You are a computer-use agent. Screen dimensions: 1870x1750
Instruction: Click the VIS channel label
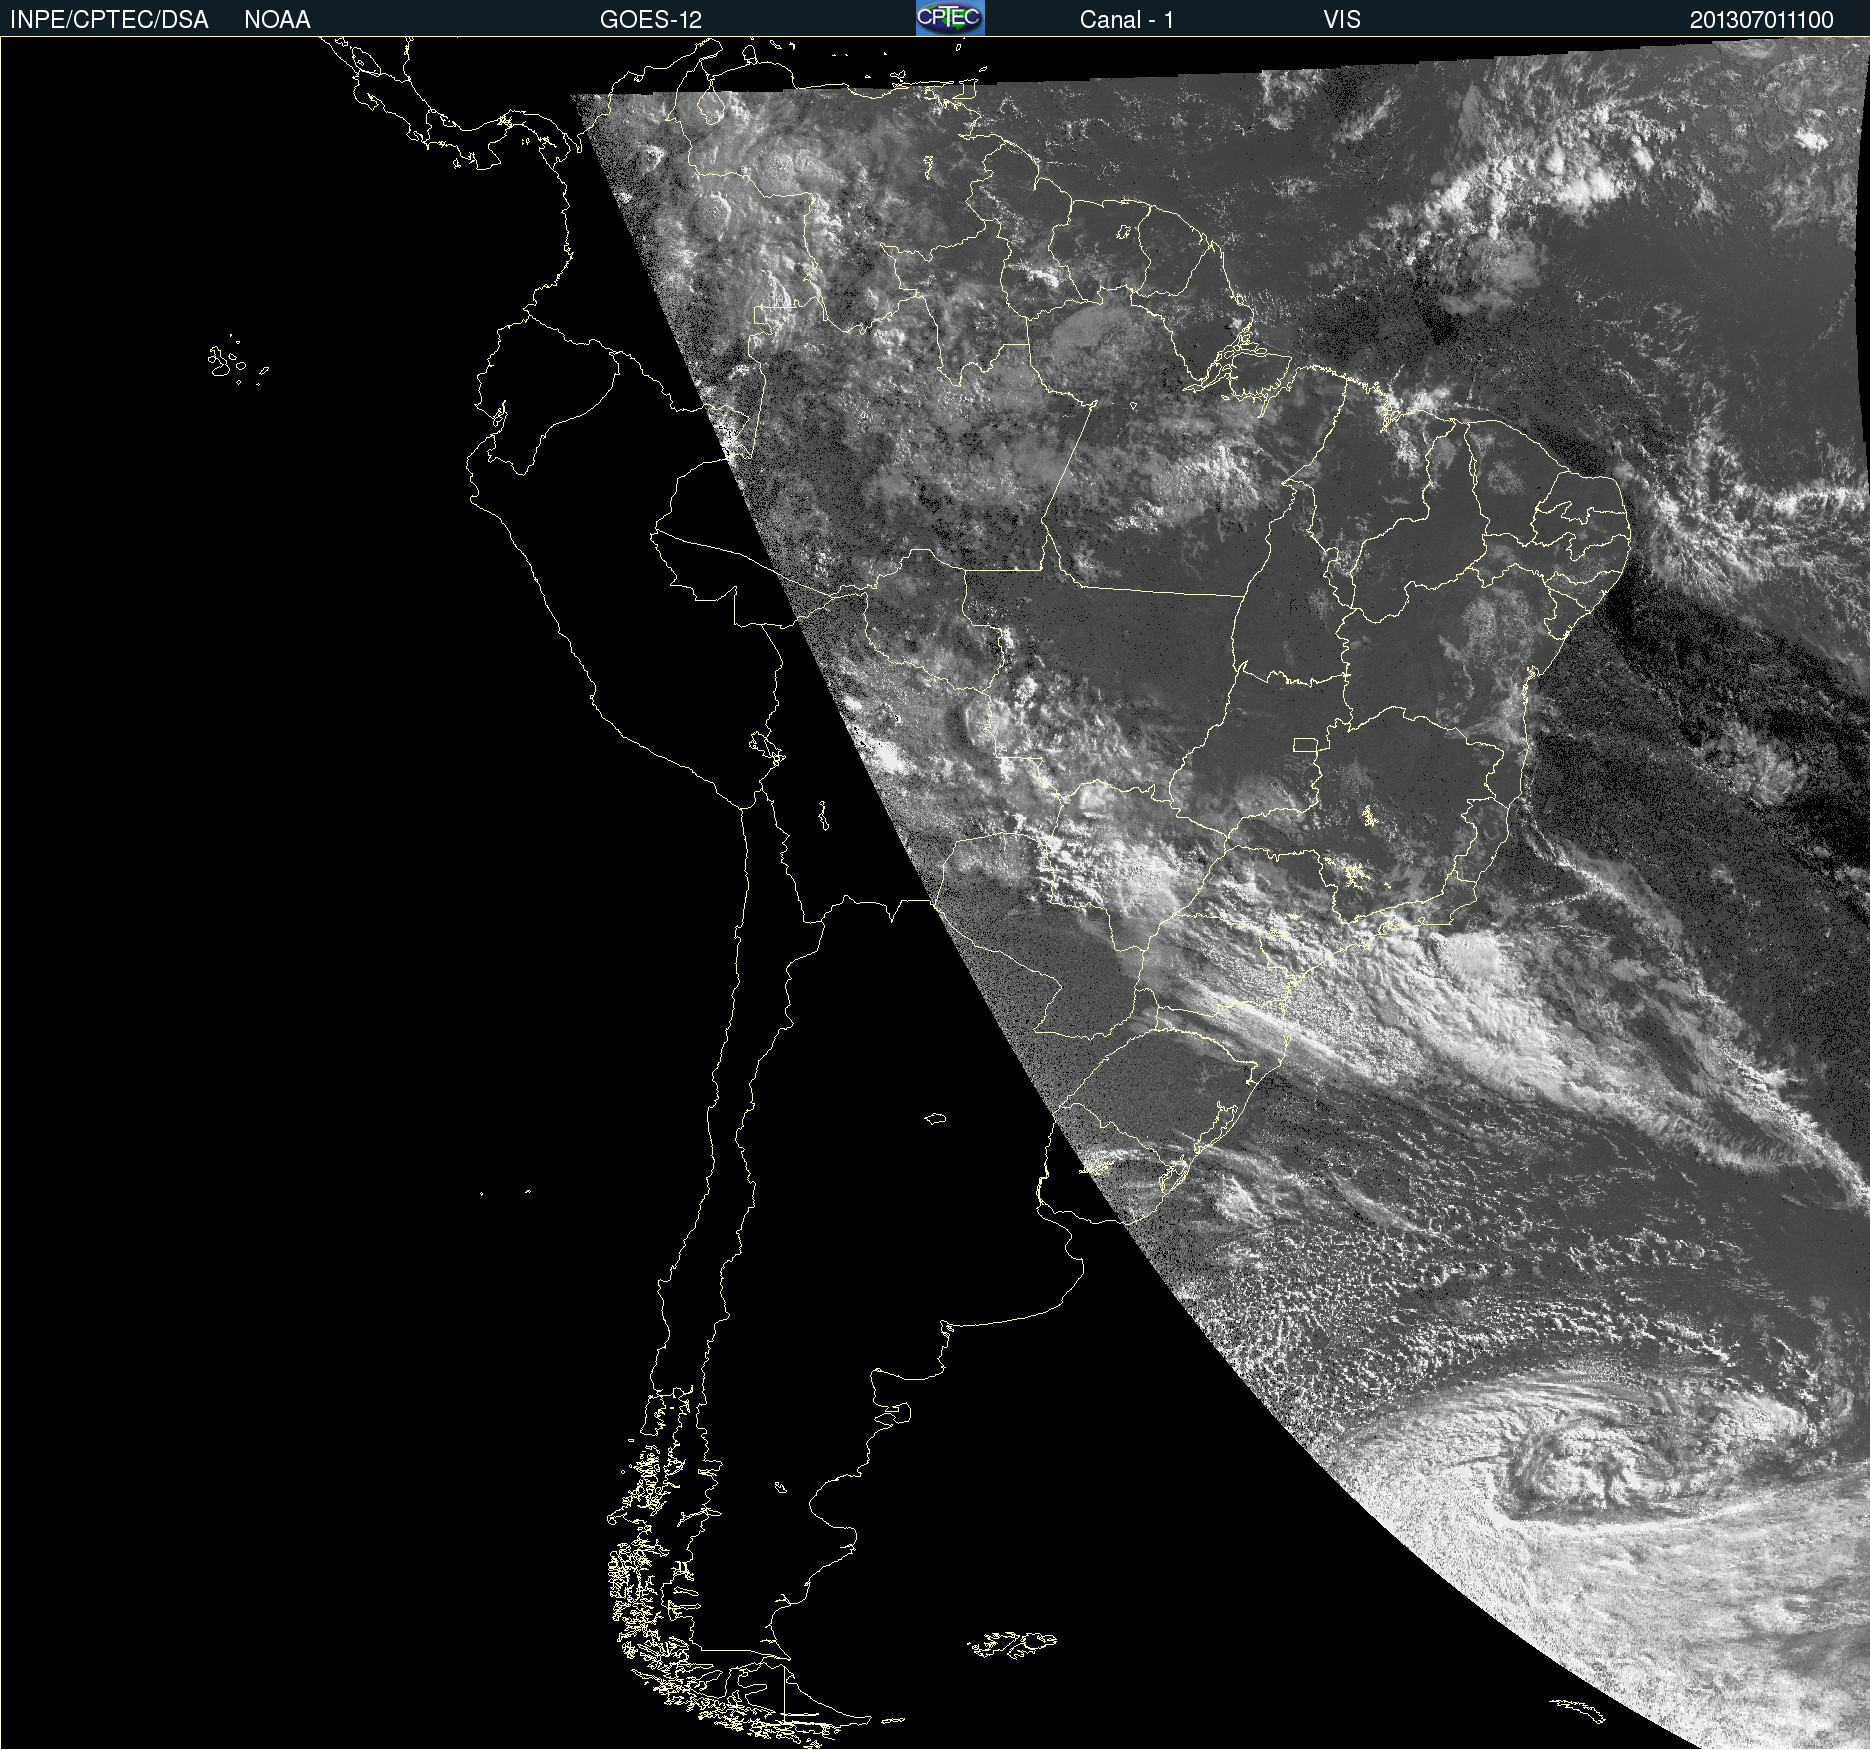[1342, 20]
